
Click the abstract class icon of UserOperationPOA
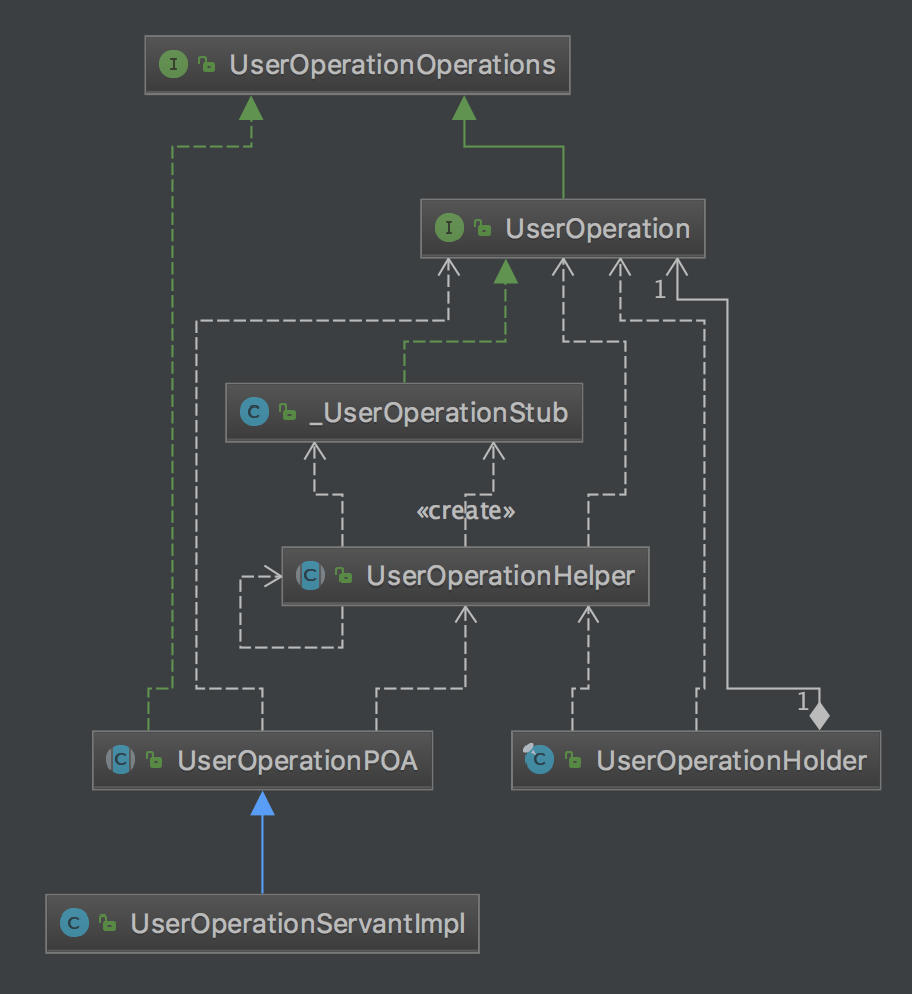pyautogui.click(x=120, y=759)
